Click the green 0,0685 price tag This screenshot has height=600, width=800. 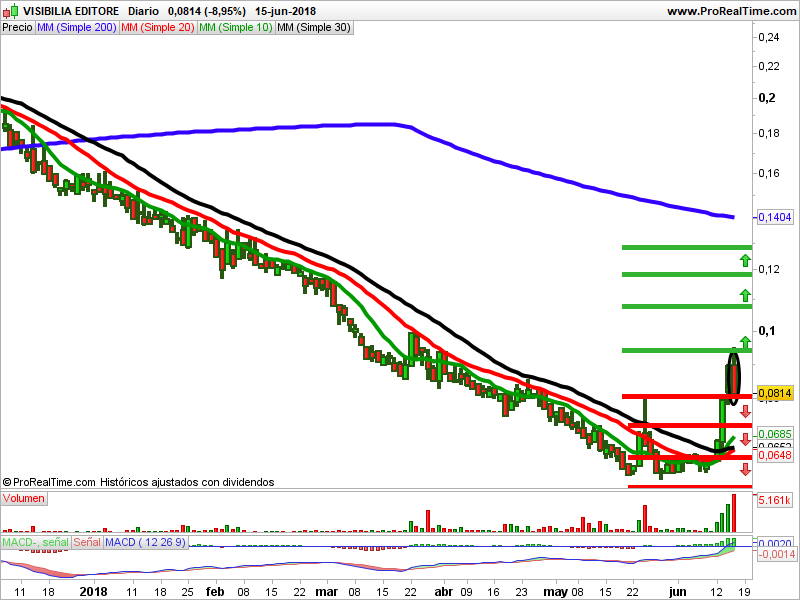click(775, 434)
